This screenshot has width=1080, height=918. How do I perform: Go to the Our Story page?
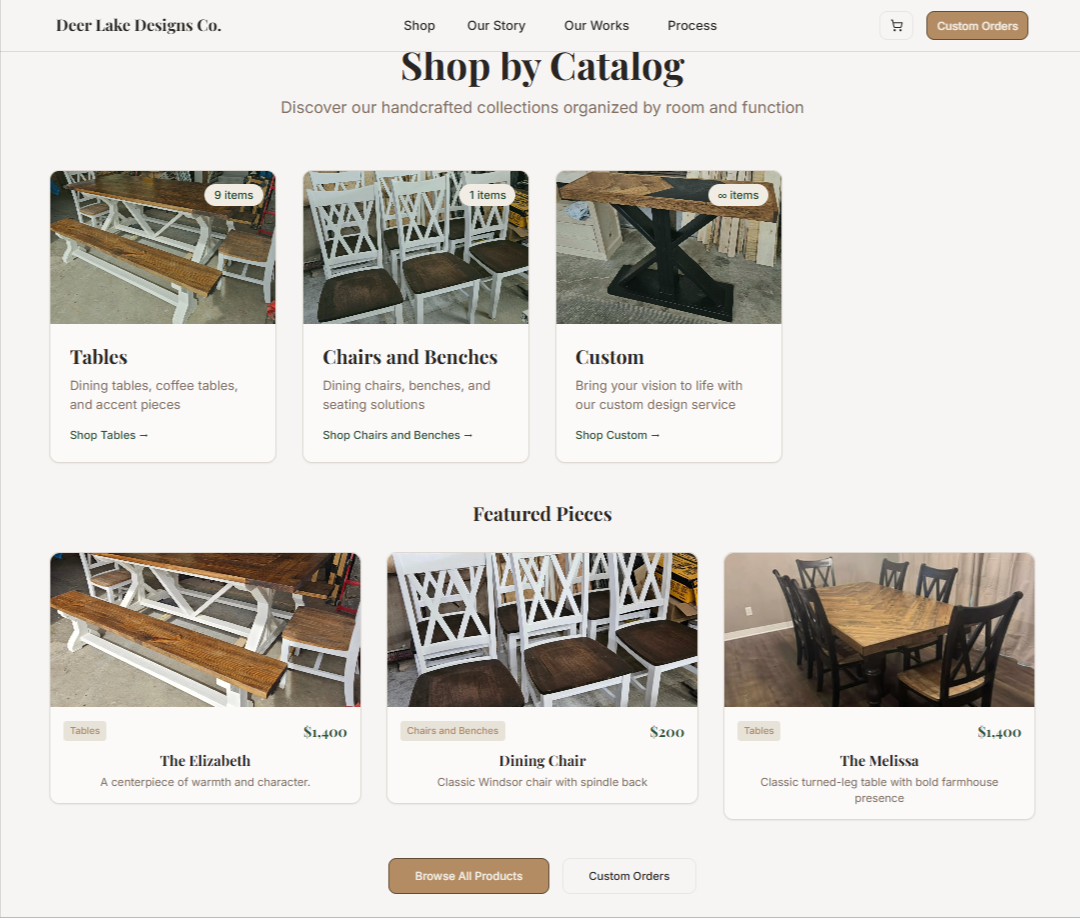click(x=496, y=25)
